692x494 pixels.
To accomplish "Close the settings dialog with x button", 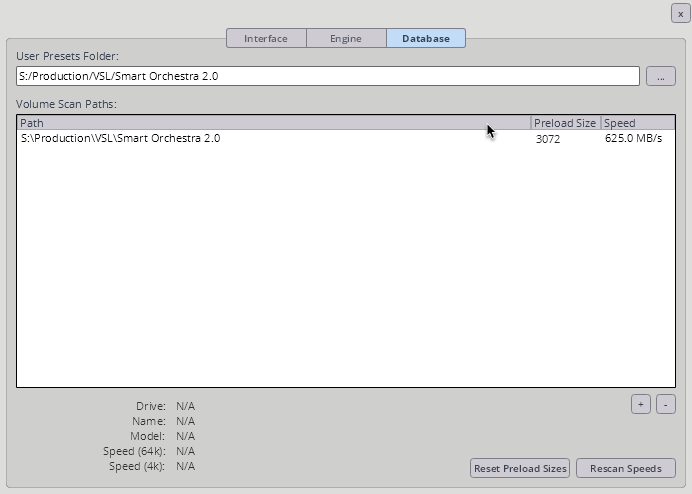I will coord(681,14).
